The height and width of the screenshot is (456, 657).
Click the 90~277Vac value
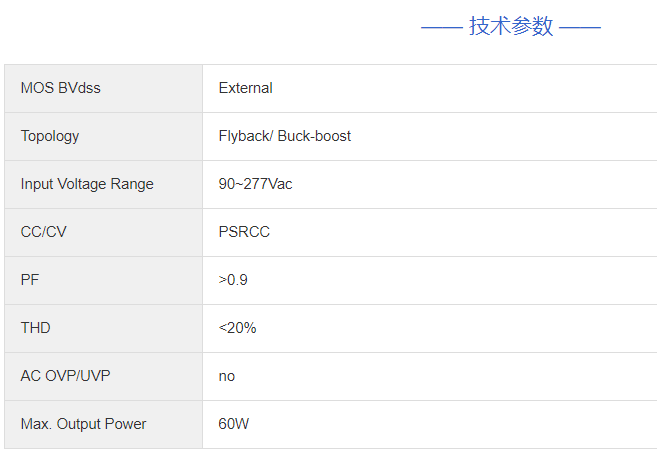255,184
